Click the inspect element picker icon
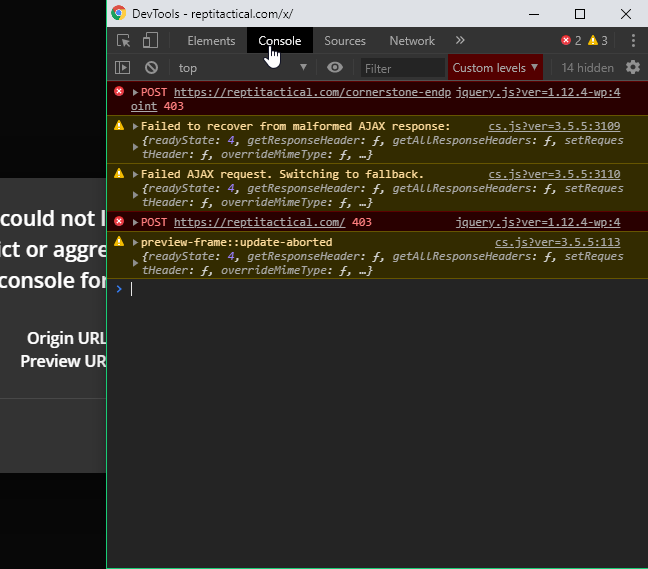The height and width of the screenshot is (569, 648). pyautogui.click(x=124, y=41)
